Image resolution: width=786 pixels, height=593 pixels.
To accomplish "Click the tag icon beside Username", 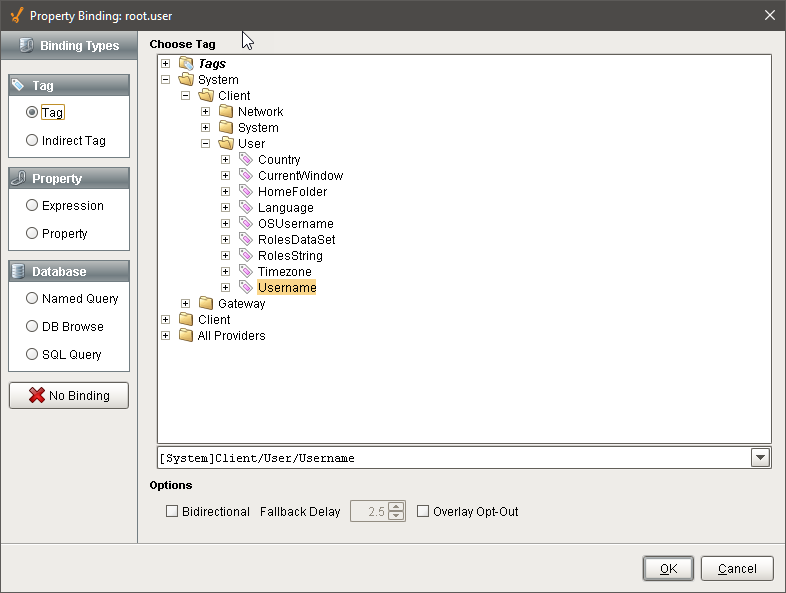I will point(246,288).
